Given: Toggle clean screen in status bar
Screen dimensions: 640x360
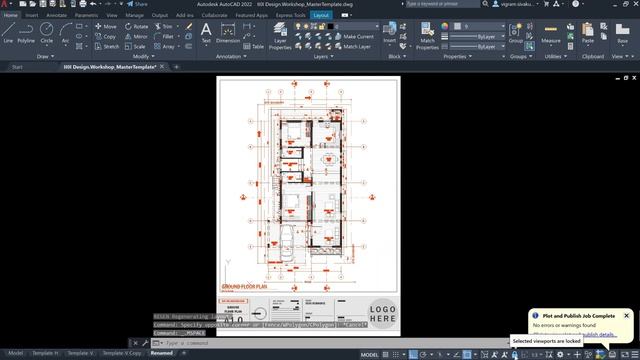Looking at the screenshot, I should pos(625,355).
